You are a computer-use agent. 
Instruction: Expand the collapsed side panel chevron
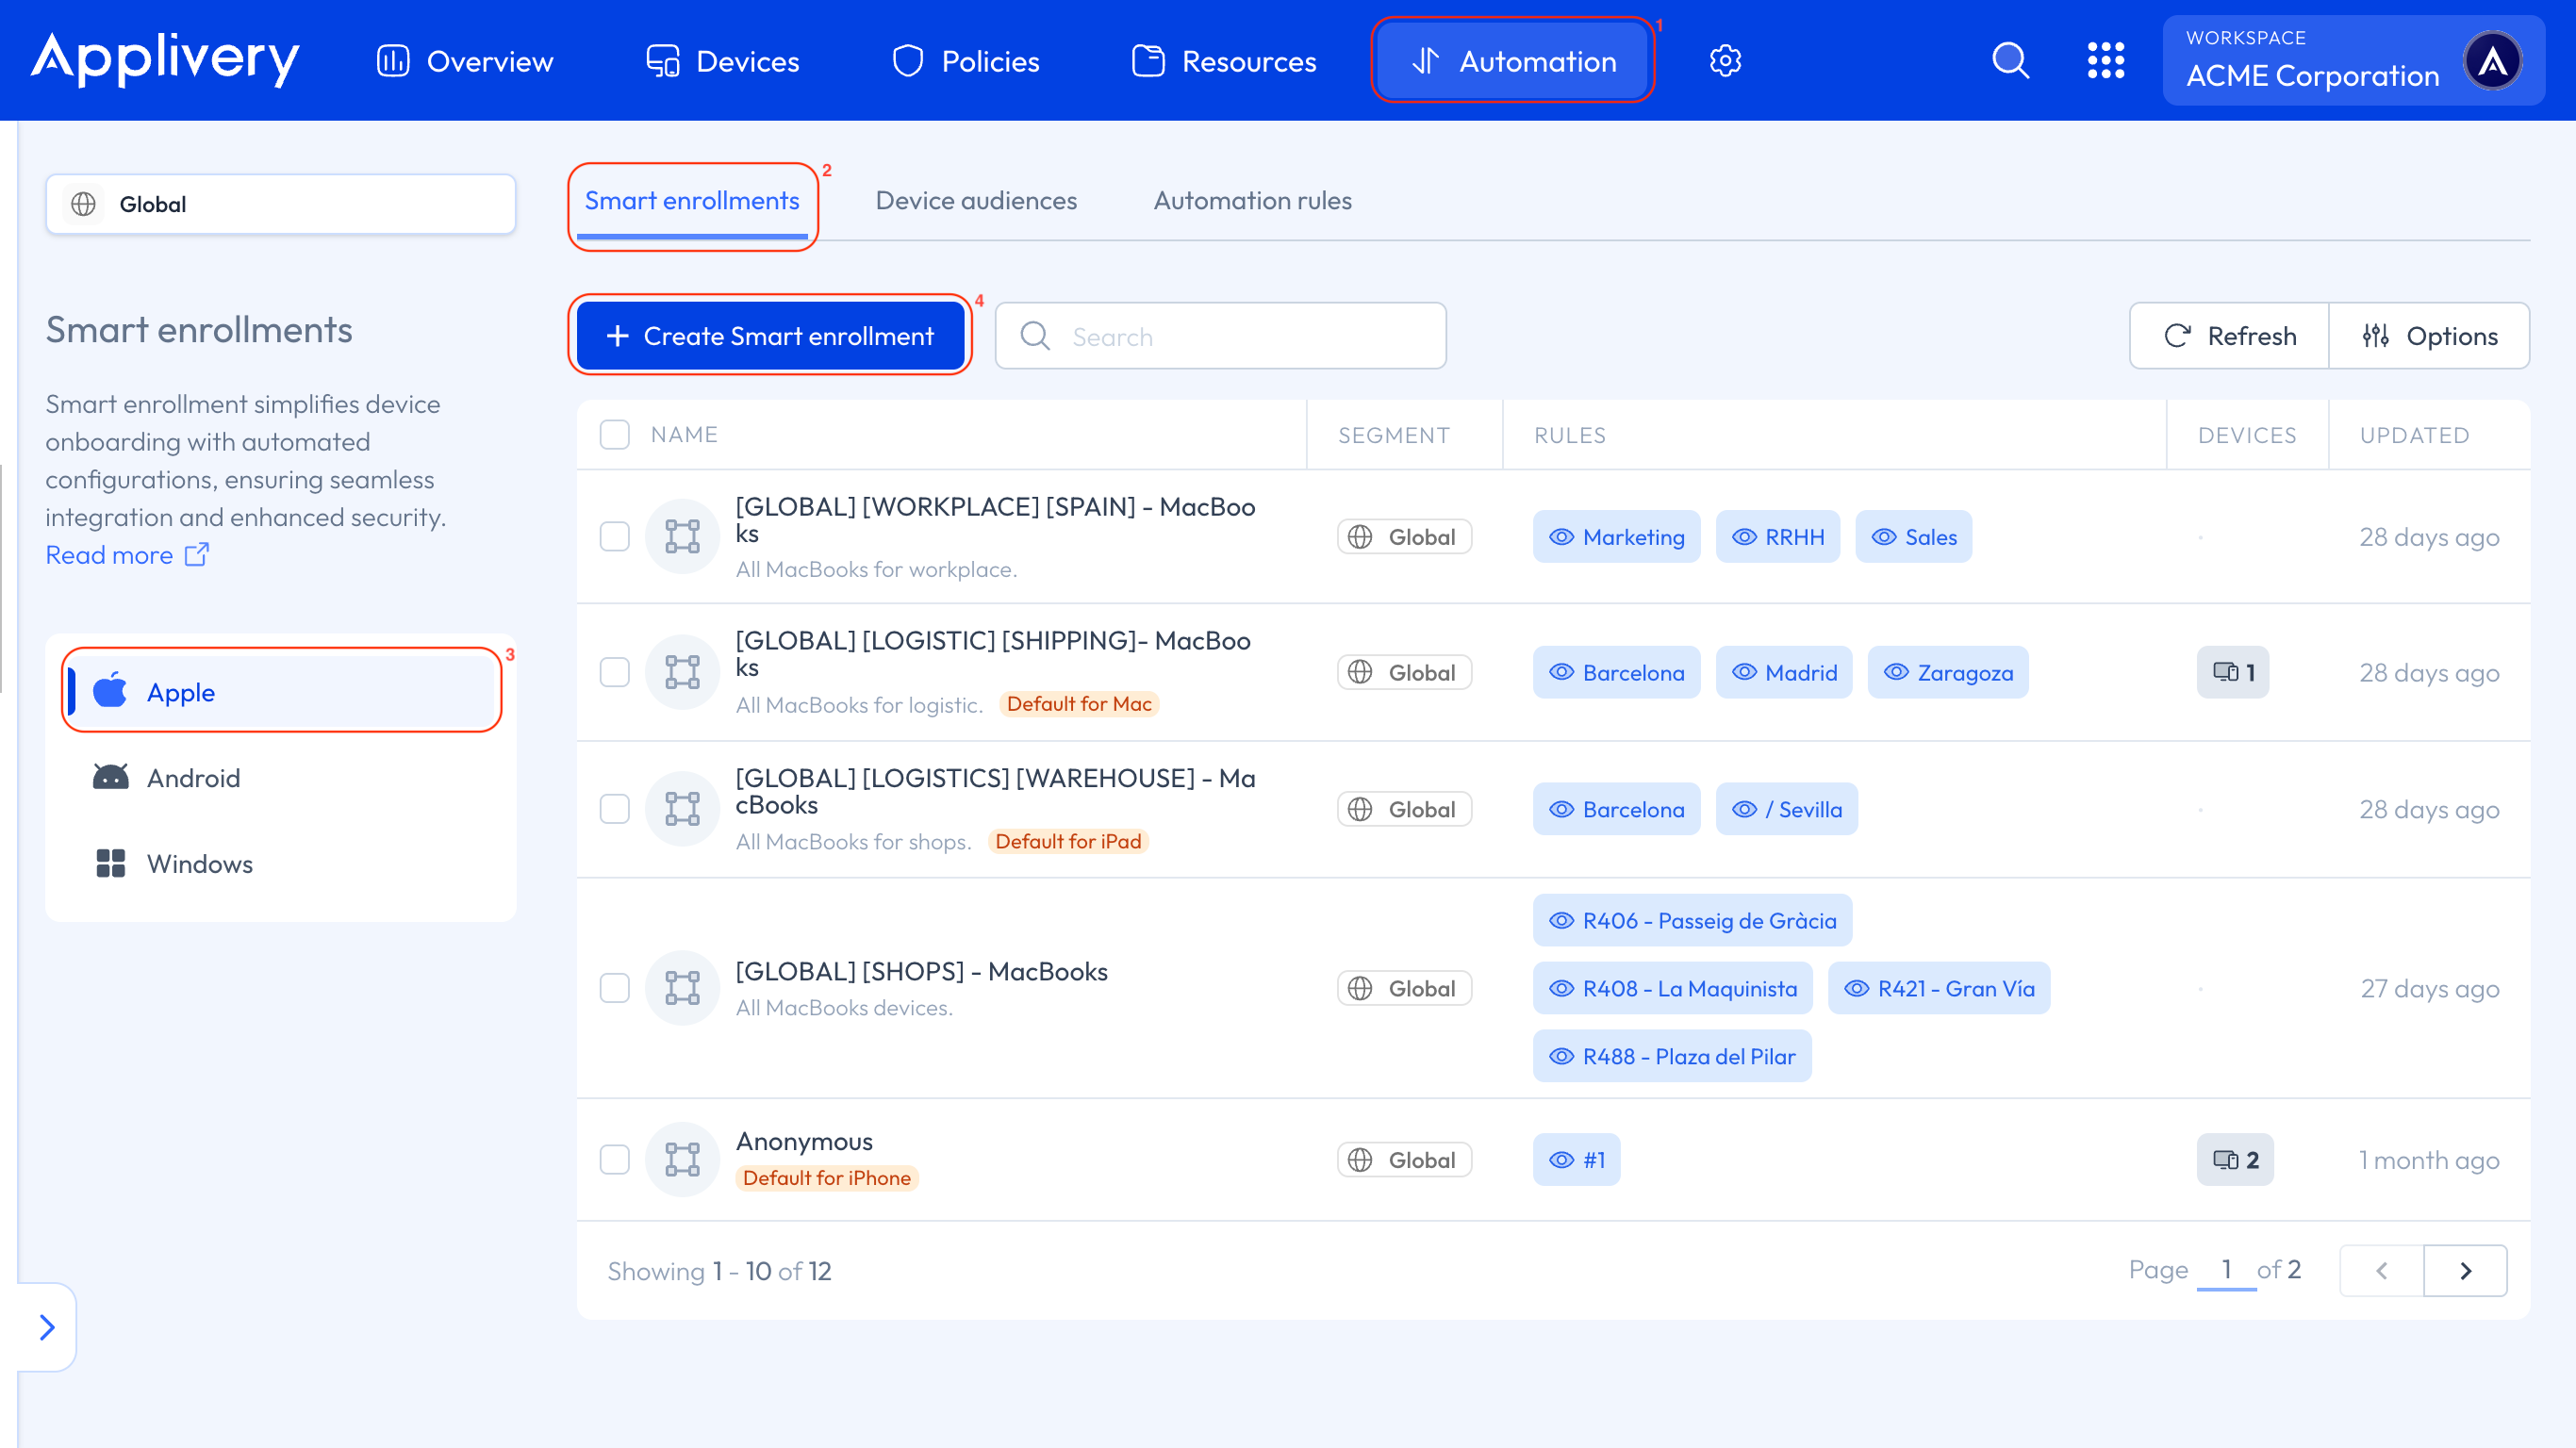point(47,1327)
